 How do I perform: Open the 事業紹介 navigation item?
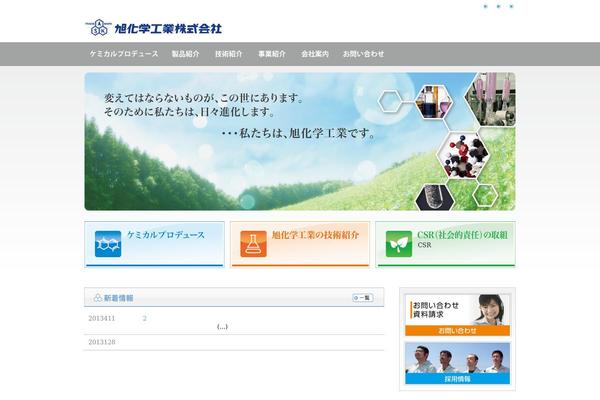(x=272, y=54)
